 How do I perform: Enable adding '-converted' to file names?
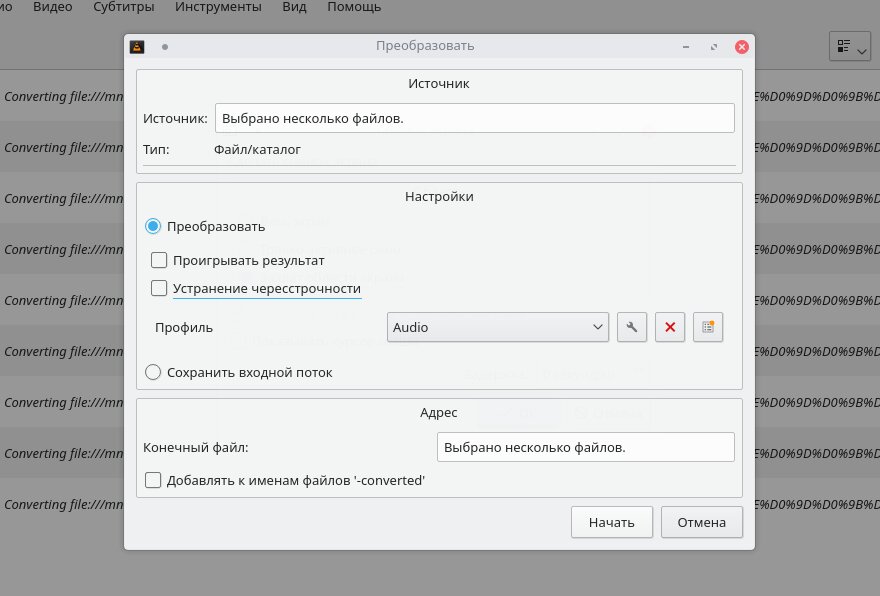153,480
